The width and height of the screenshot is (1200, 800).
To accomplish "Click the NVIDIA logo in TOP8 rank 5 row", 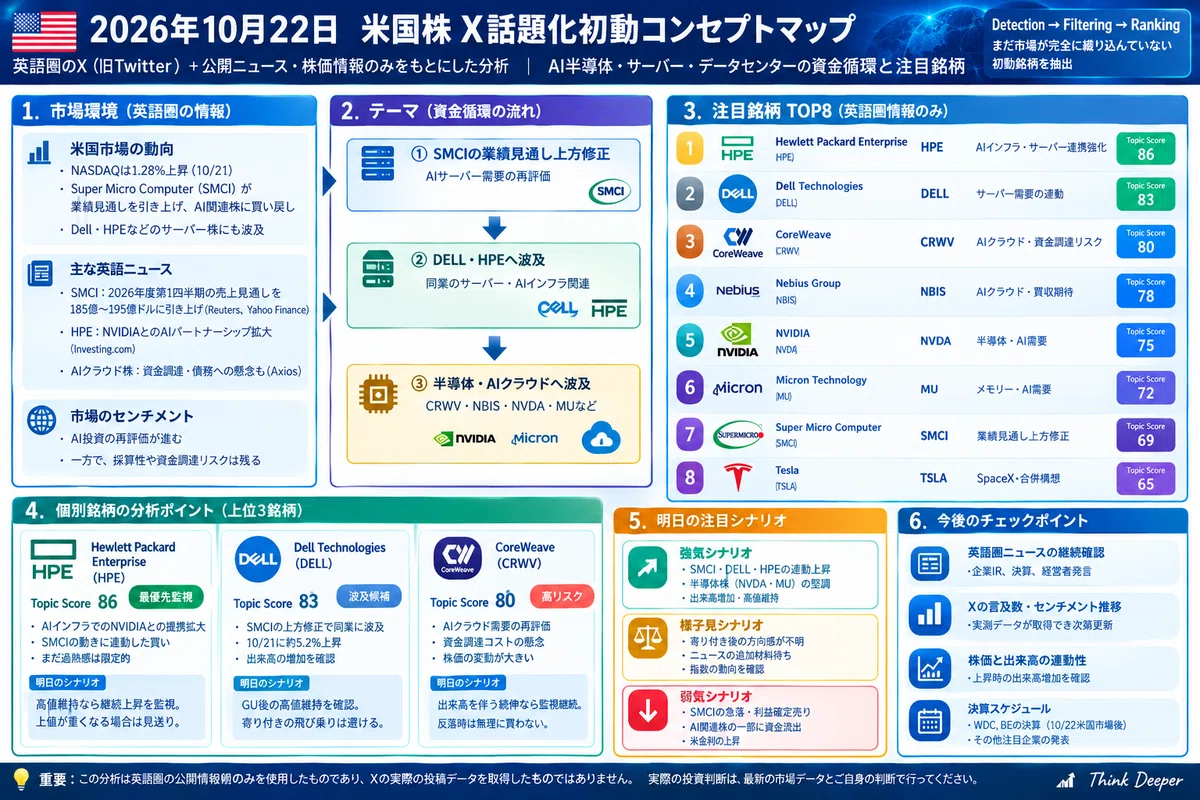I will [737, 339].
